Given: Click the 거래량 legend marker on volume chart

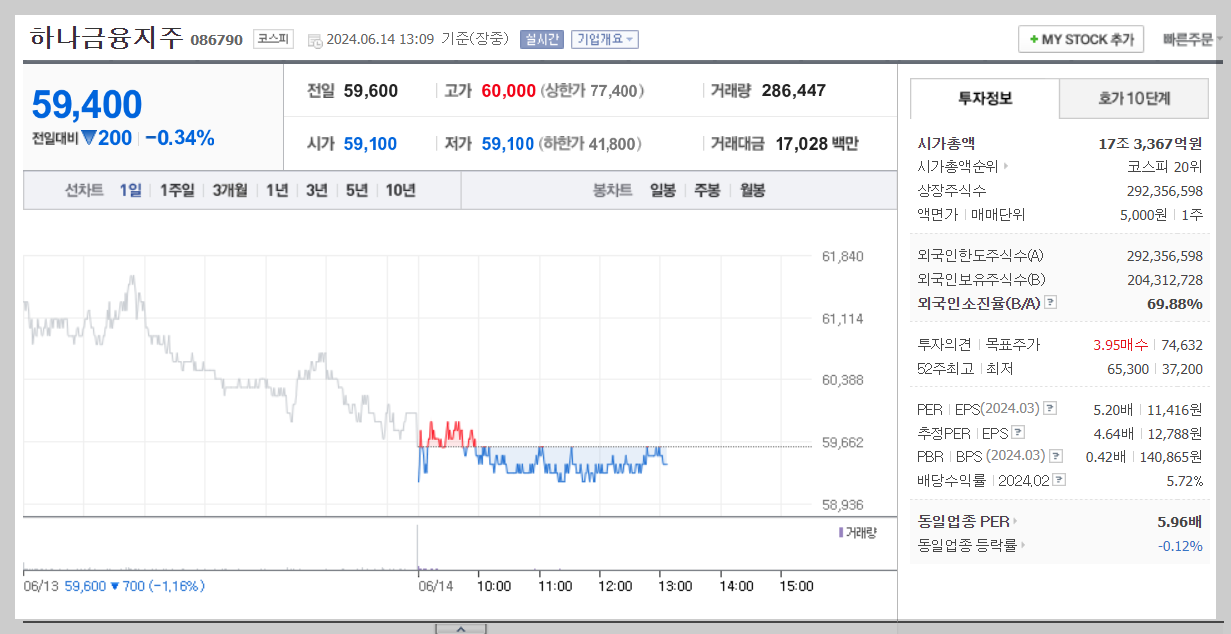Looking at the screenshot, I should coord(840,533).
